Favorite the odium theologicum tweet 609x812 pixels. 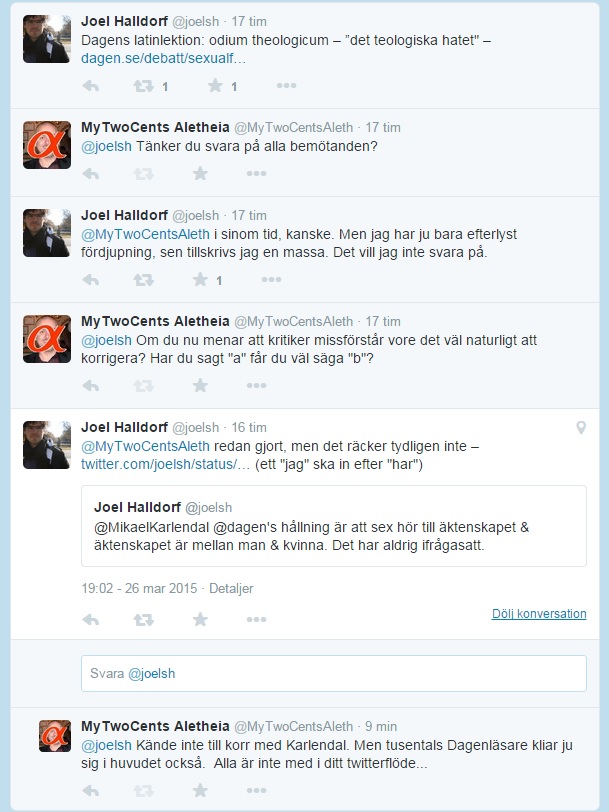pos(214,87)
